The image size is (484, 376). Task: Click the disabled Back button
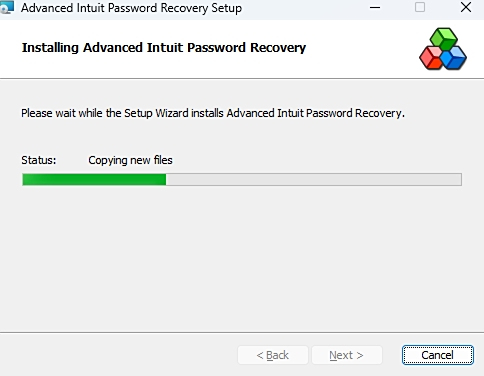273,355
